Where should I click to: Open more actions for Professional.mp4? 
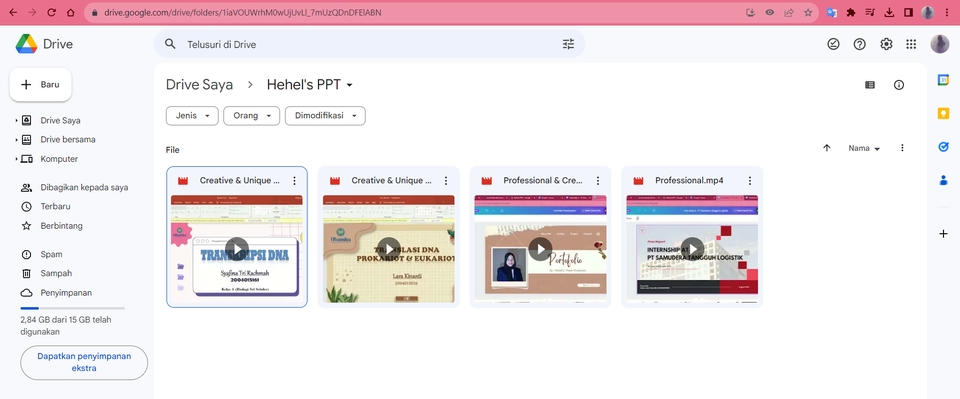click(750, 181)
